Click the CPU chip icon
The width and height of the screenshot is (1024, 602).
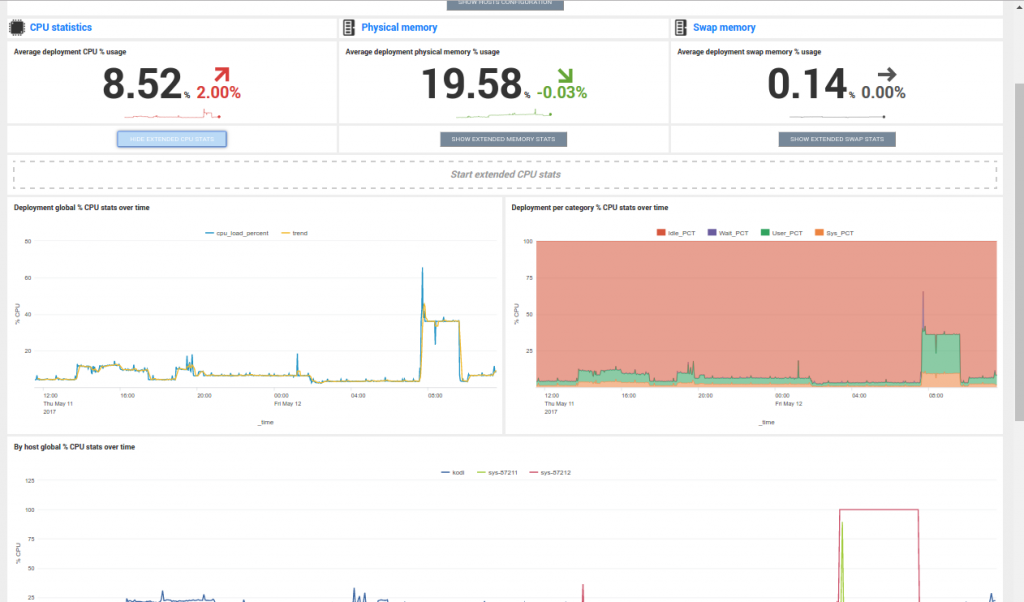click(17, 28)
